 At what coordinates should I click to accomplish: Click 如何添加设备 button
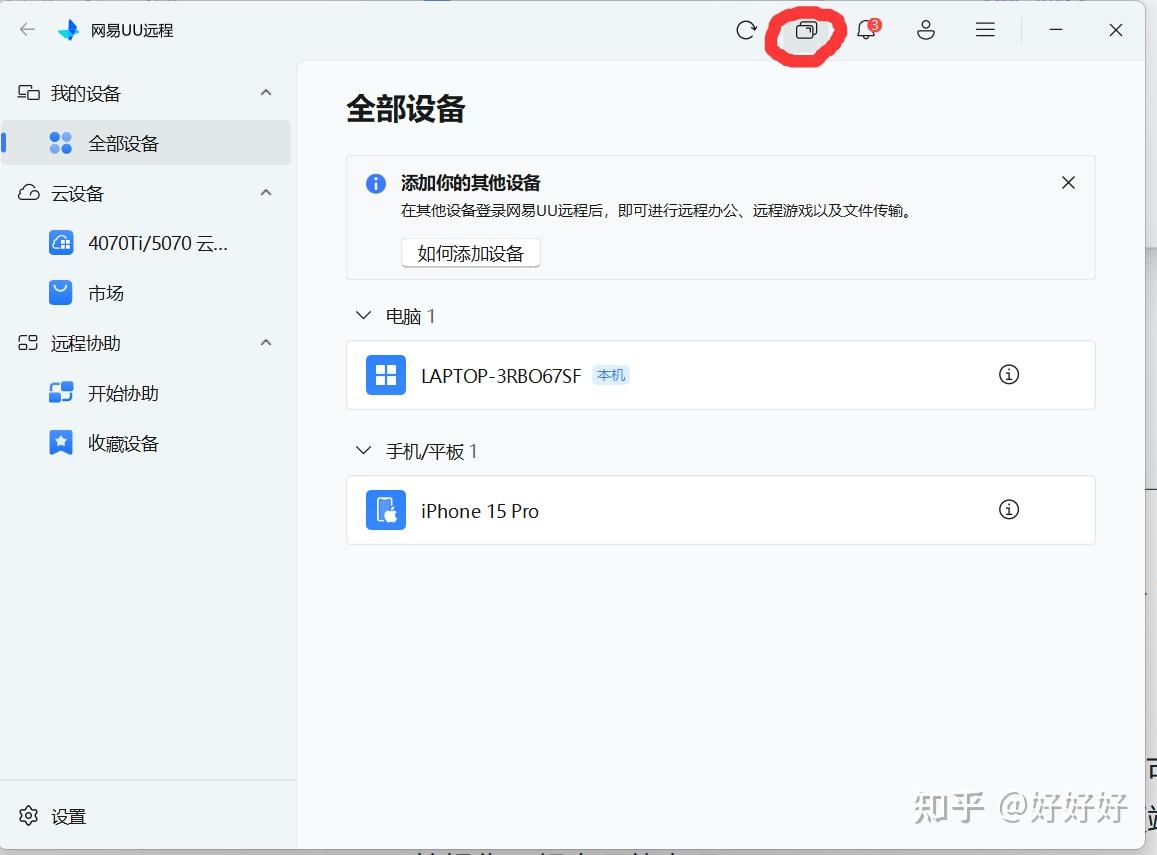pyautogui.click(x=471, y=254)
